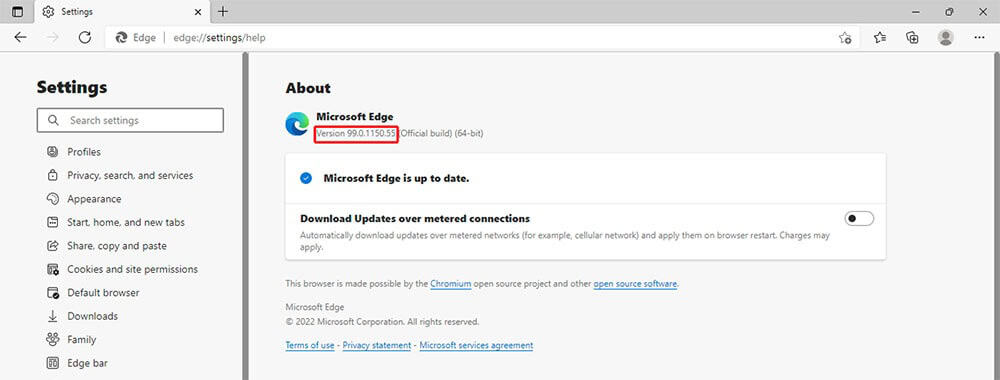
Task: Click the Microsoft Edge is up to date text
Action: tap(396, 179)
